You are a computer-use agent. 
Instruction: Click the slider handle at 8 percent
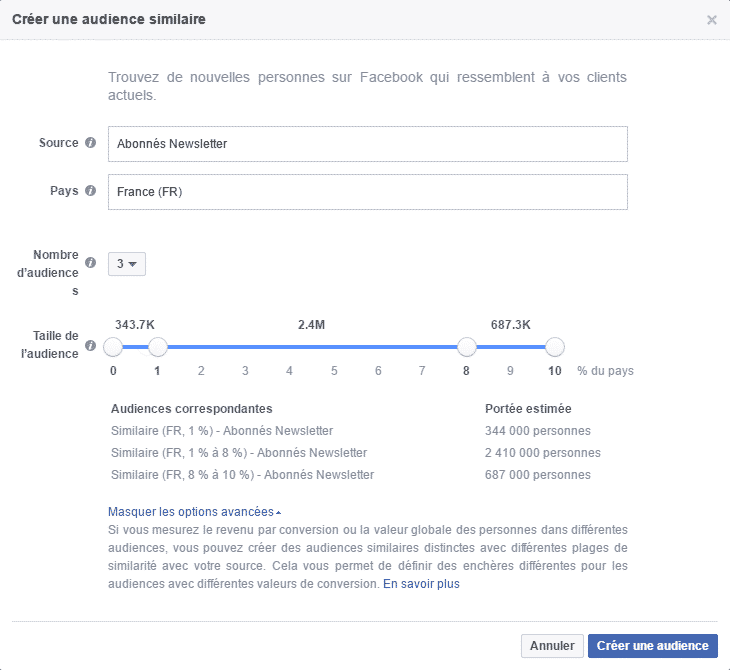pos(466,347)
